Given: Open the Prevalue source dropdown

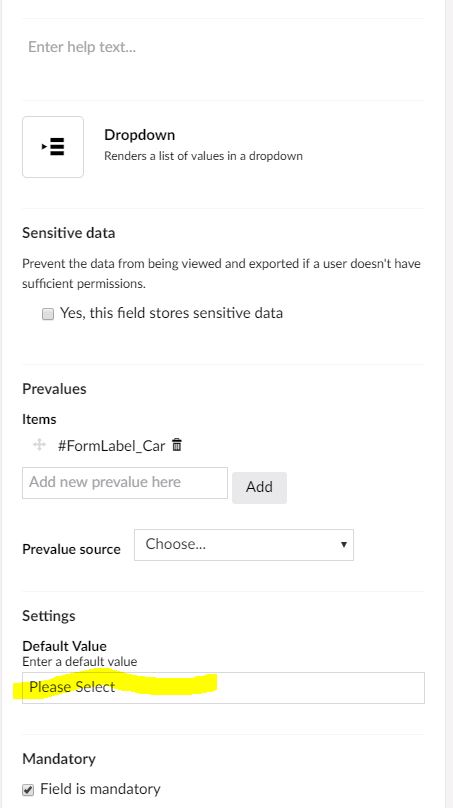Looking at the screenshot, I should 244,545.
